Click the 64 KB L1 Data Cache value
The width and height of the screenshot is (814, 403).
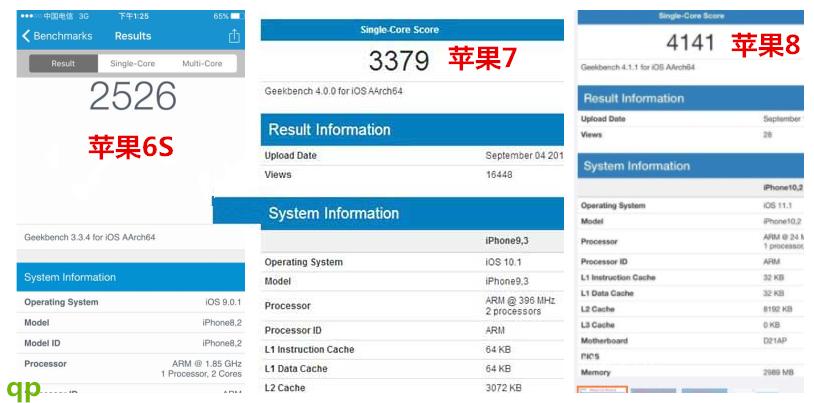point(498,368)
